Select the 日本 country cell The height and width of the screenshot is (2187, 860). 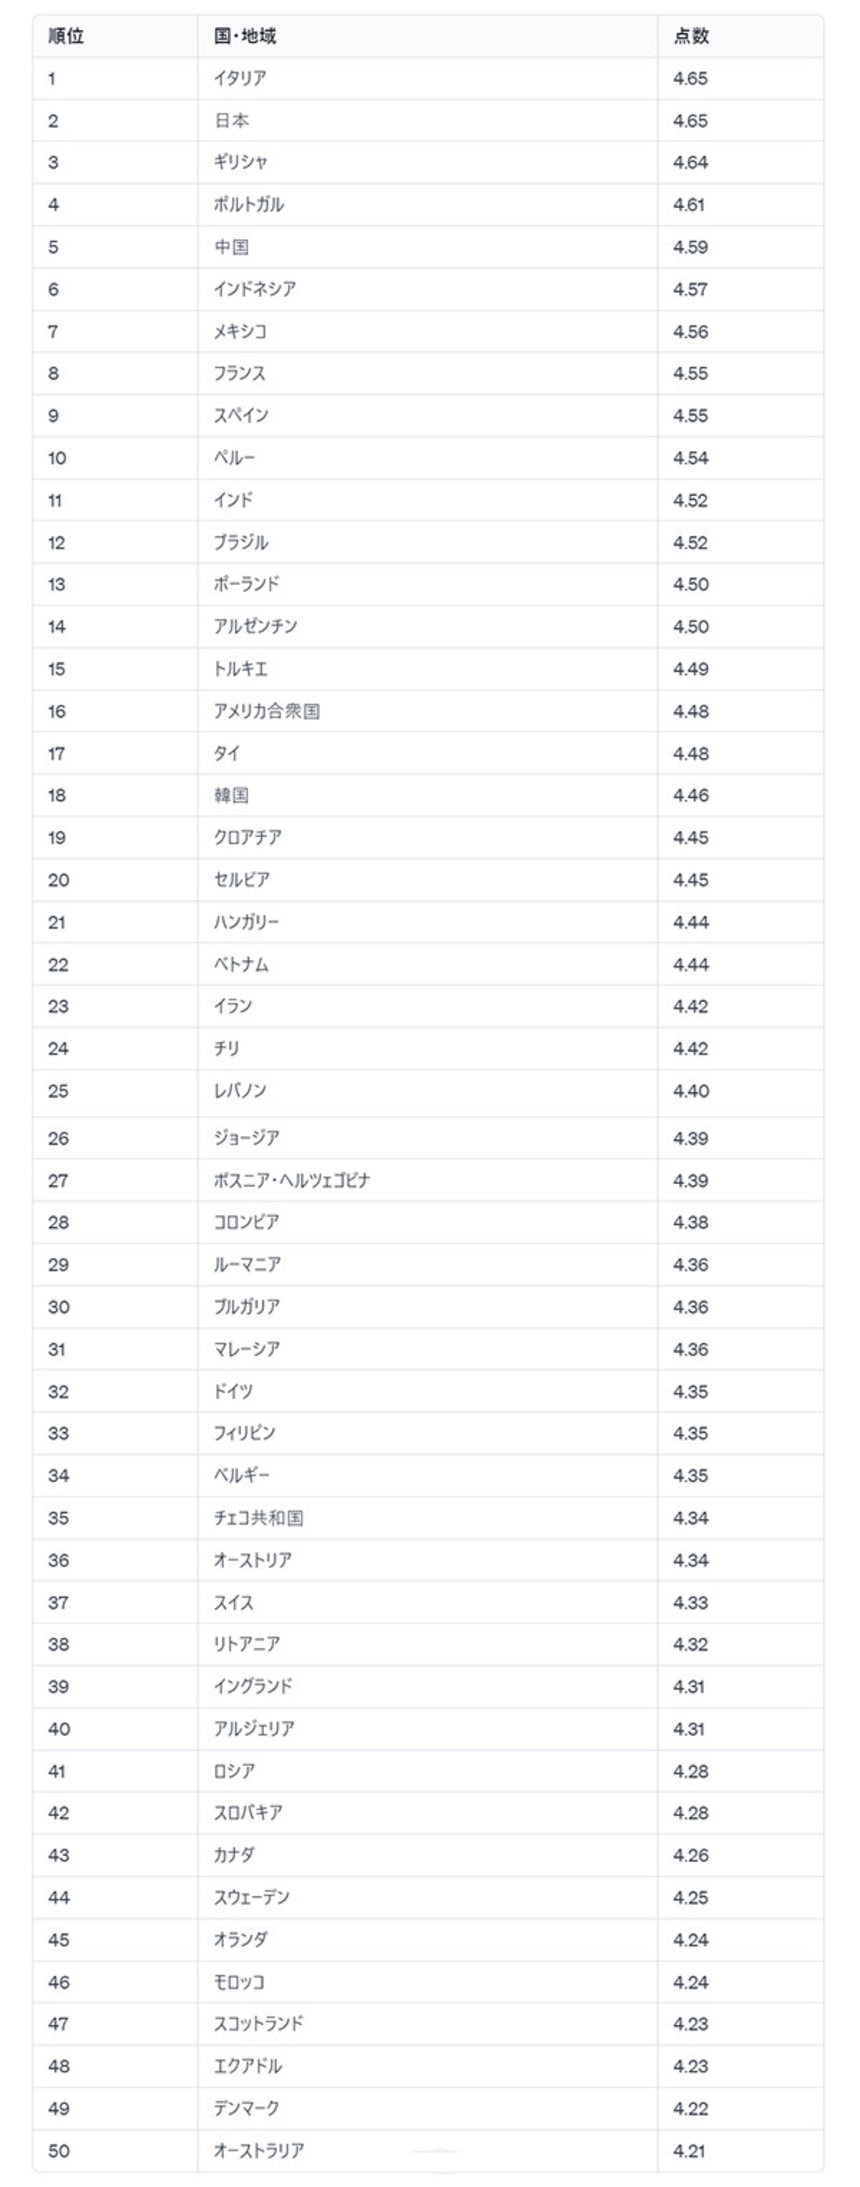232,121
